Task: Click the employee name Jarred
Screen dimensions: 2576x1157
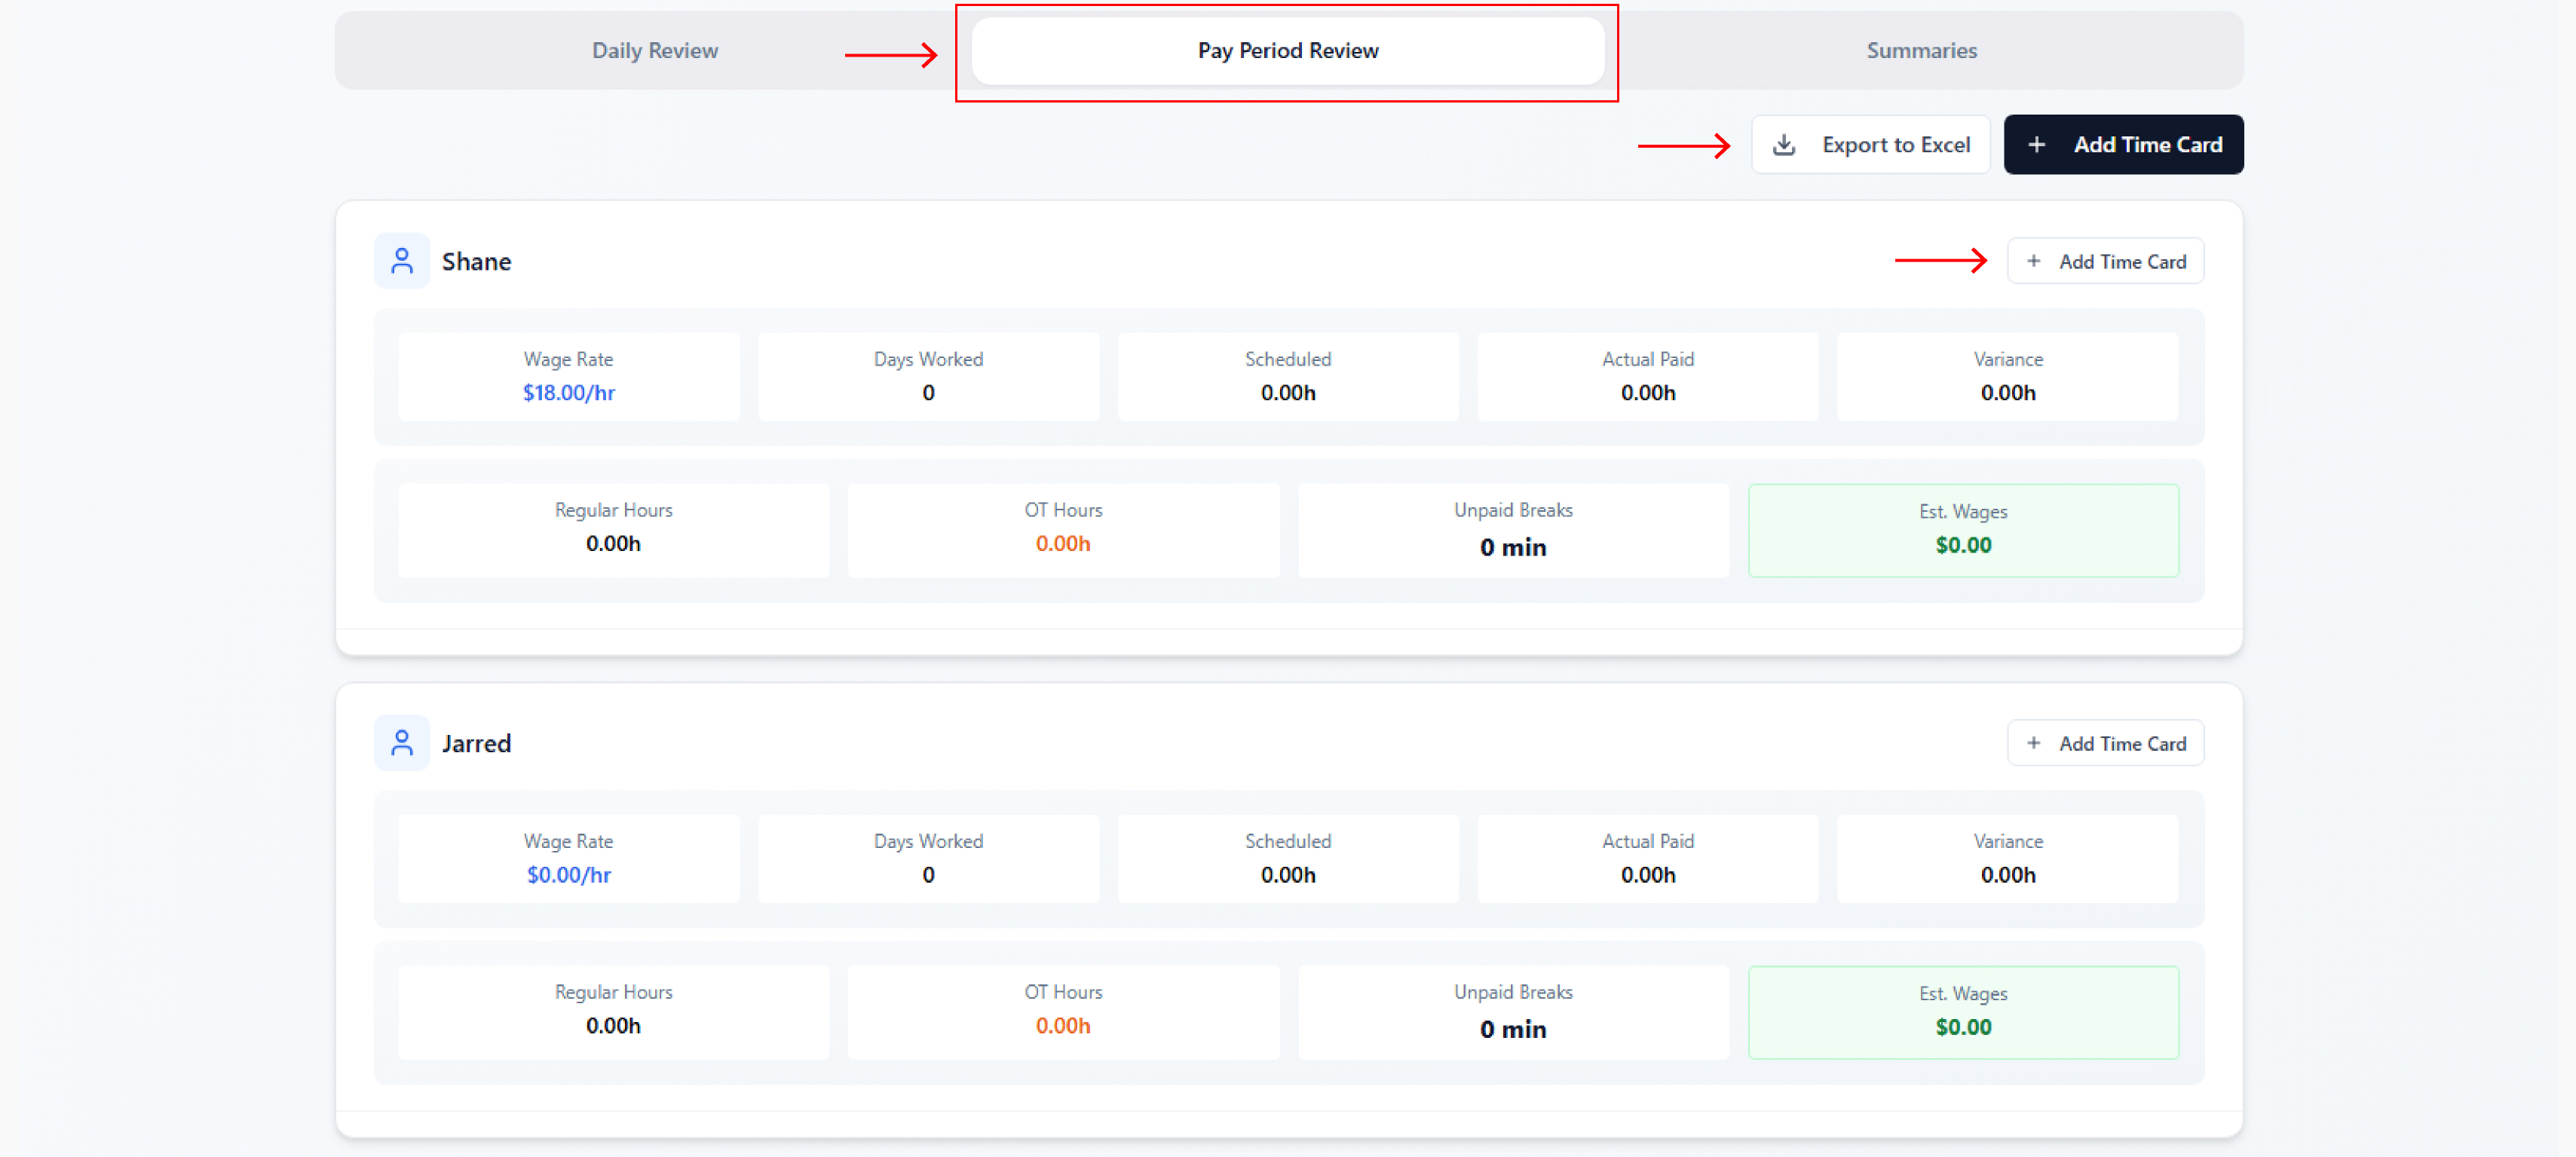Action: (476, 744)
